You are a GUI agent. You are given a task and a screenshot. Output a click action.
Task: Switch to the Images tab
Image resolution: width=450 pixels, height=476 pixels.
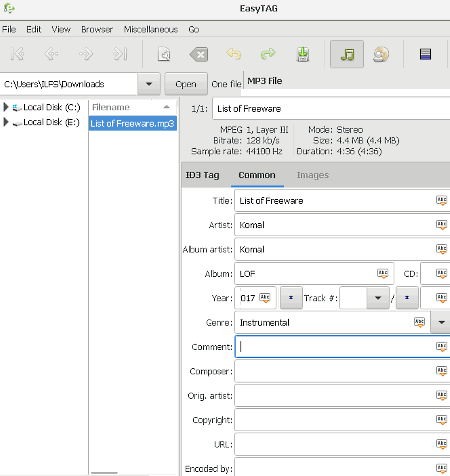click(x=313, y=175)
